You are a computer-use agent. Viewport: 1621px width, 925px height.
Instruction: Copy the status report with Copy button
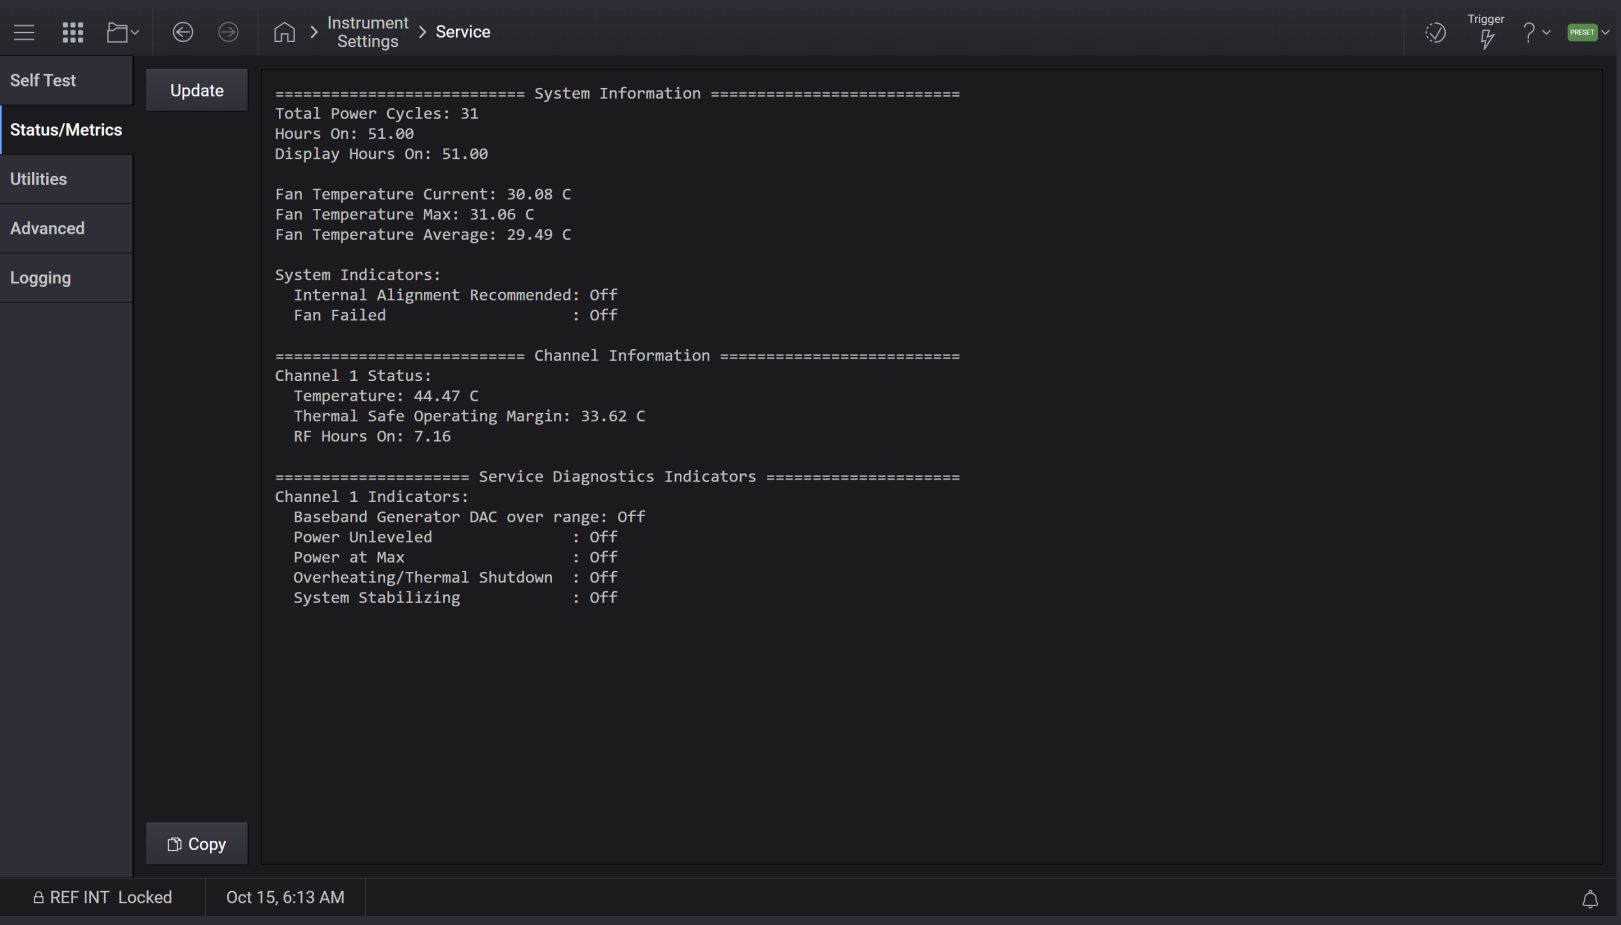tap(197, 844)
